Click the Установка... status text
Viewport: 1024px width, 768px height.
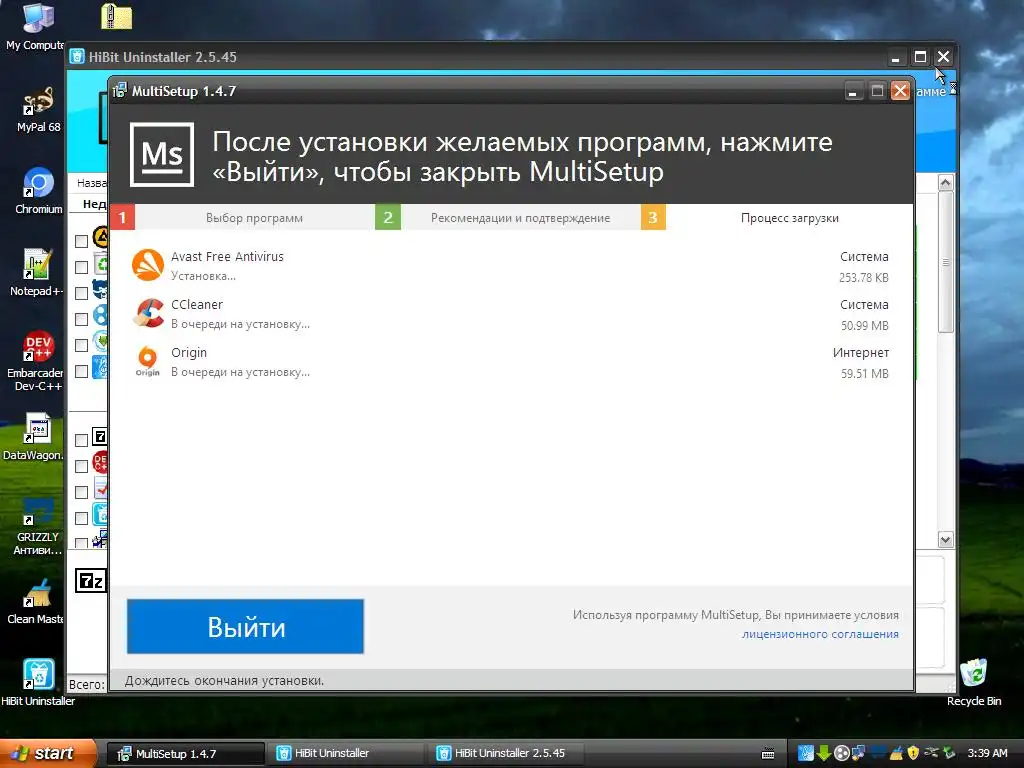[203, 276]
